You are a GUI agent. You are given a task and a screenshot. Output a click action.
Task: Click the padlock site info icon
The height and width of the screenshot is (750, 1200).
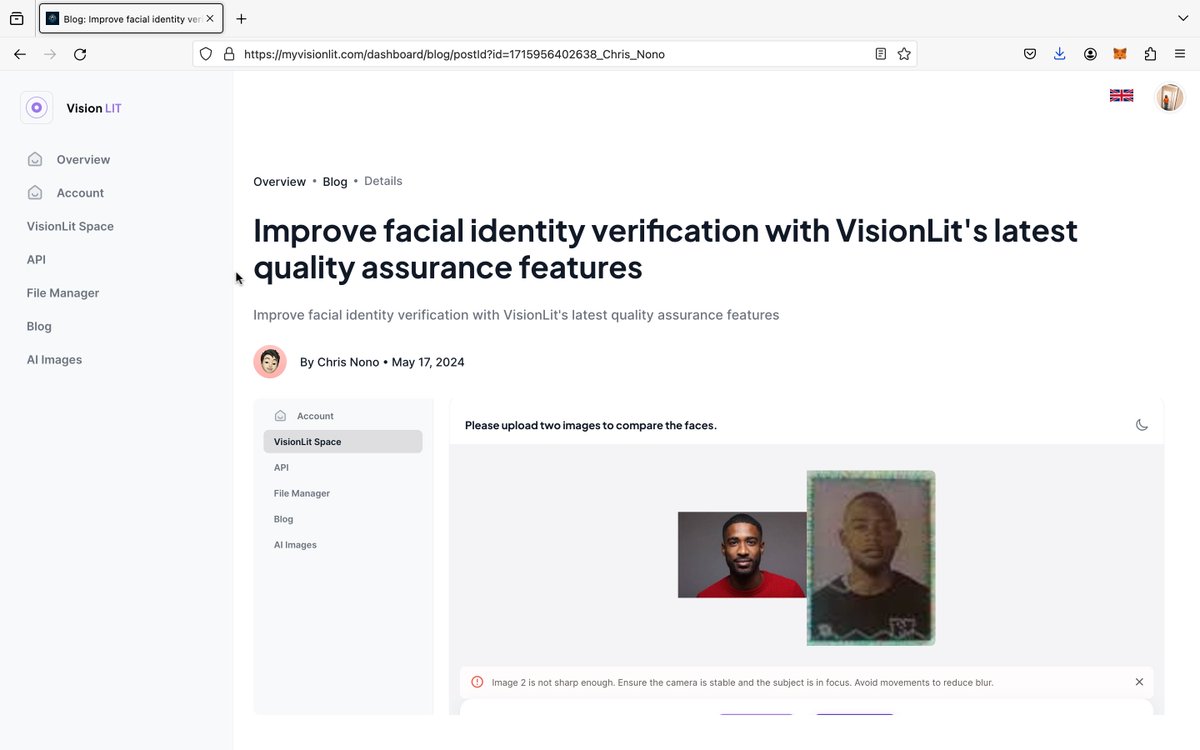[228, 54]
